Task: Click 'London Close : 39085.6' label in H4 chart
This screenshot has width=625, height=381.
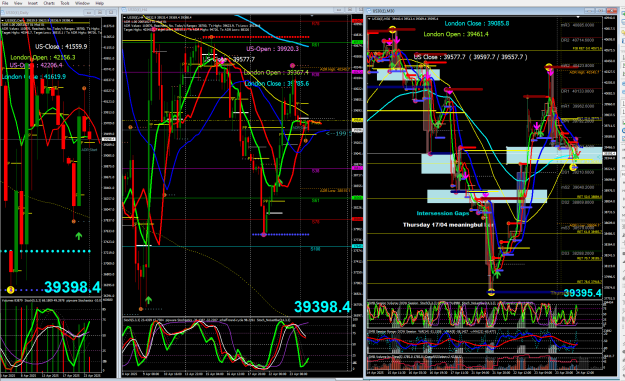Action: click(x=277, y=84)
